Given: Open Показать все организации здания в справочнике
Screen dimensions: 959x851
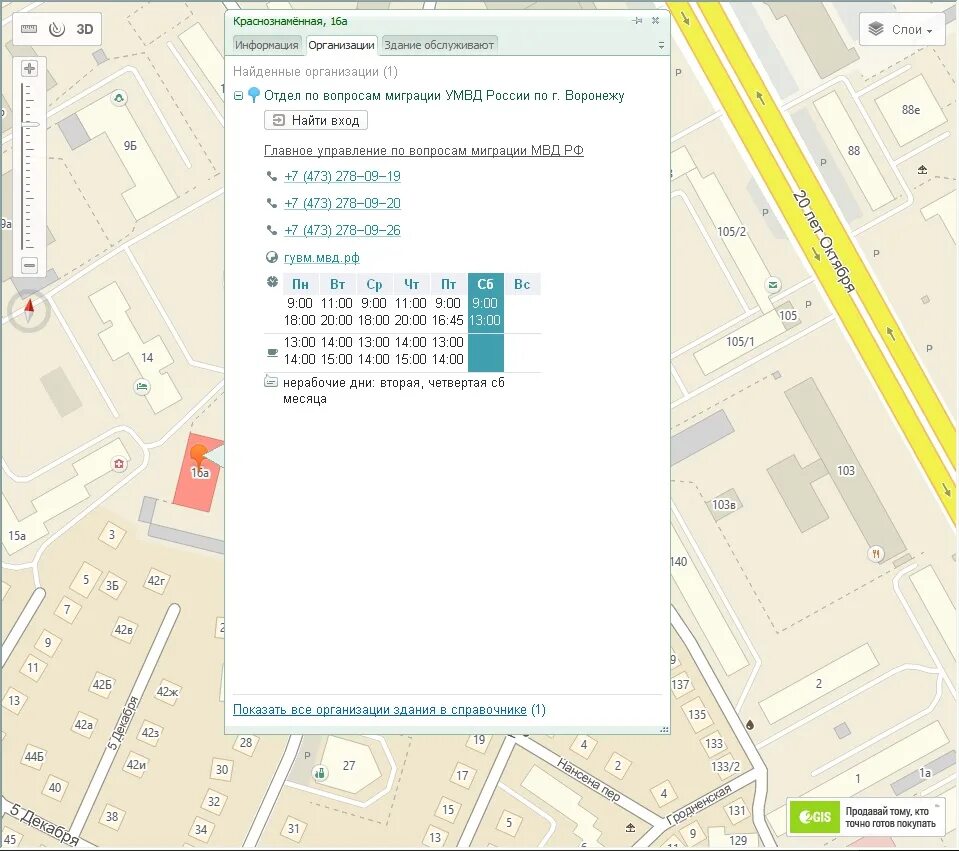Looking at the screenshot, I should 380,710.
